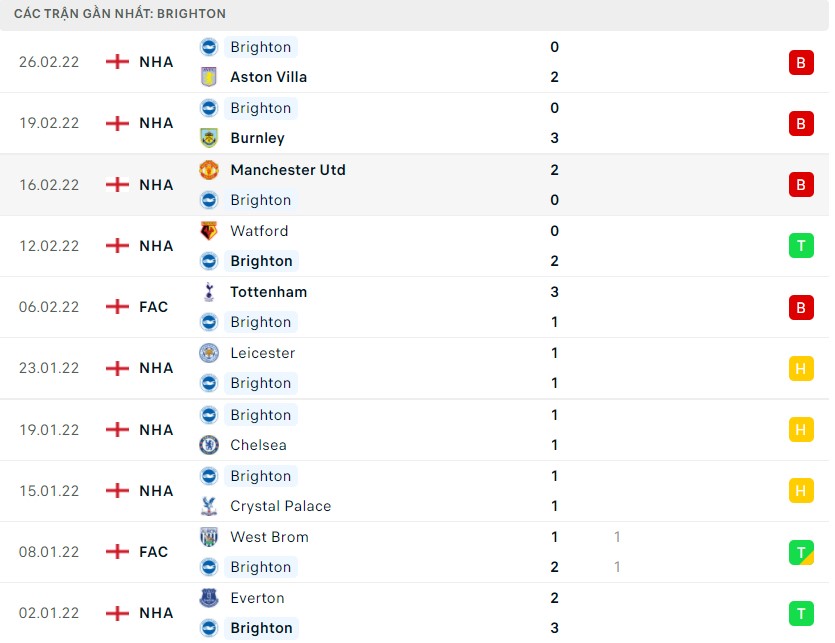835x643 pixels.
Task: Click the Leicester club crest
Action: tap(209, 353)
